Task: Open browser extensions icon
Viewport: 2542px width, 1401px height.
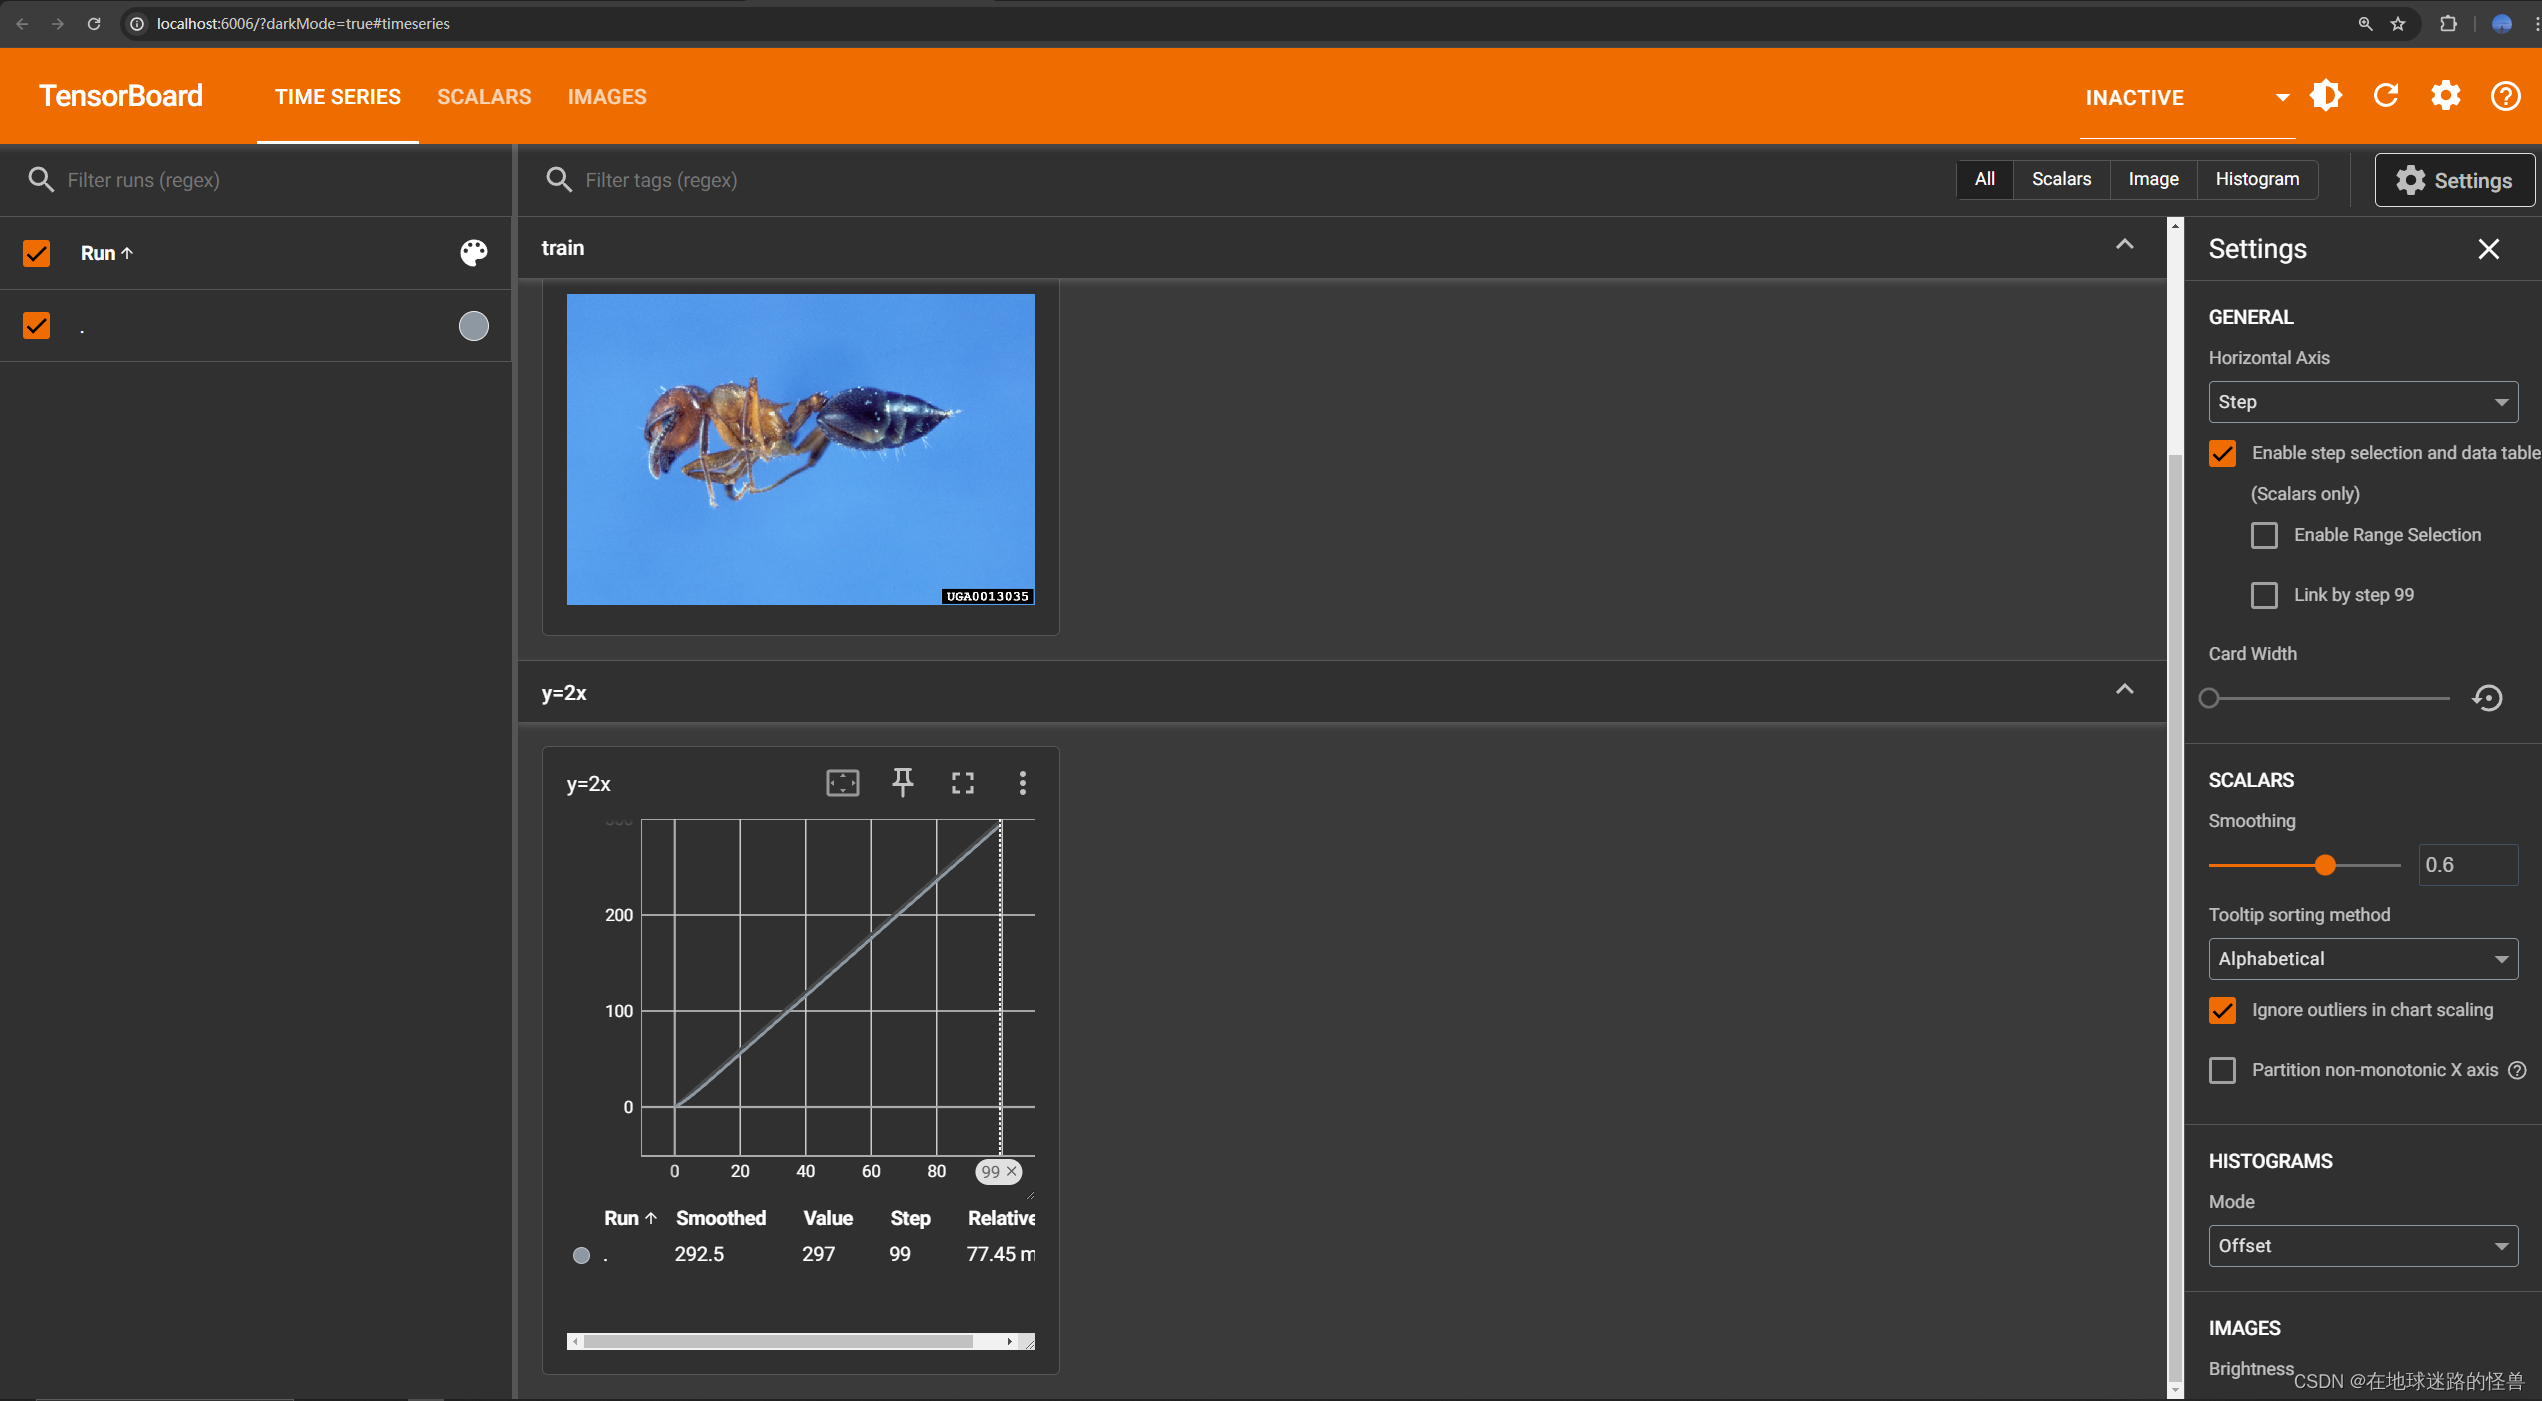Action: (x=2448, y=24)
